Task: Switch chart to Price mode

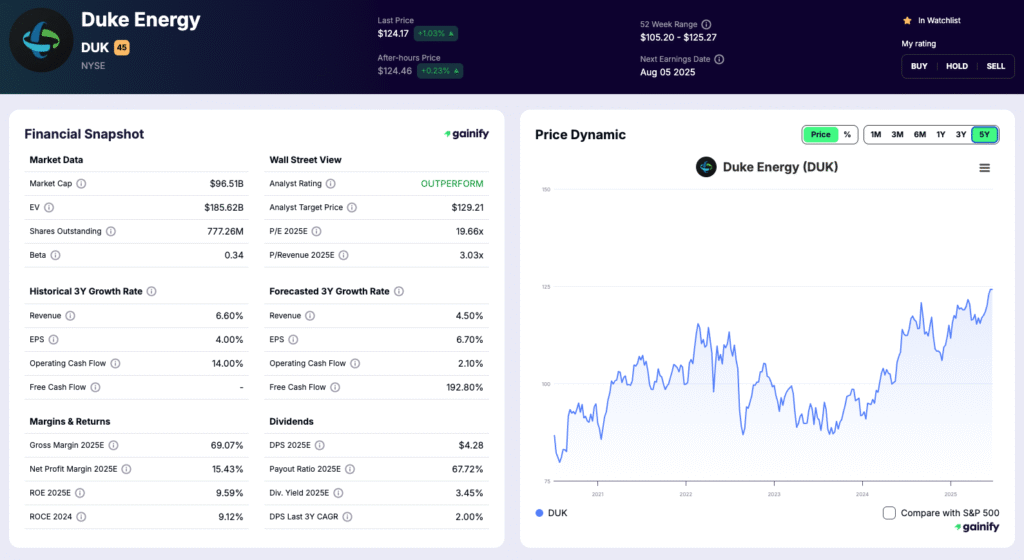Action: pos(821,134)
